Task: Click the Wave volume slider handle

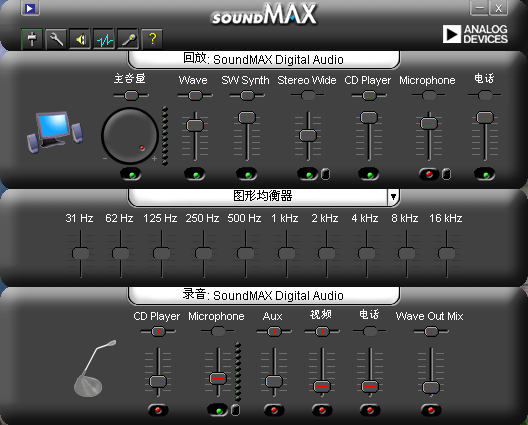Action: point(195,125)
